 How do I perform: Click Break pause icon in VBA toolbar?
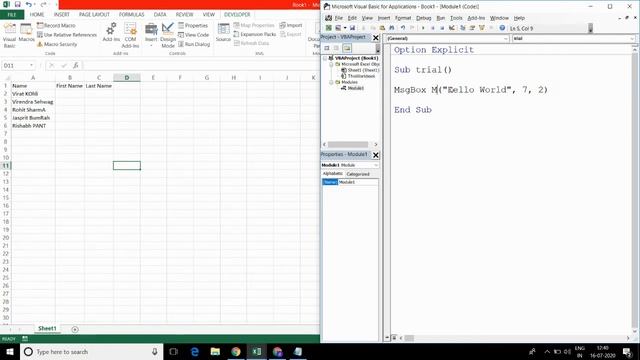coord(433,28)
